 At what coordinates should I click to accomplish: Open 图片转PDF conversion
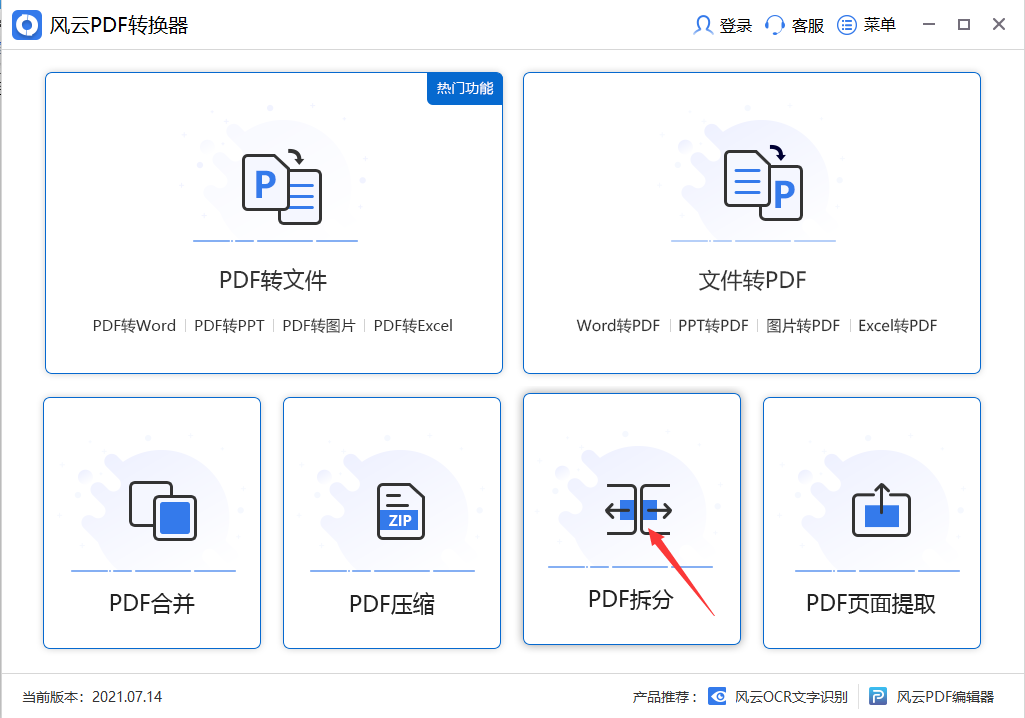point(803,326)
